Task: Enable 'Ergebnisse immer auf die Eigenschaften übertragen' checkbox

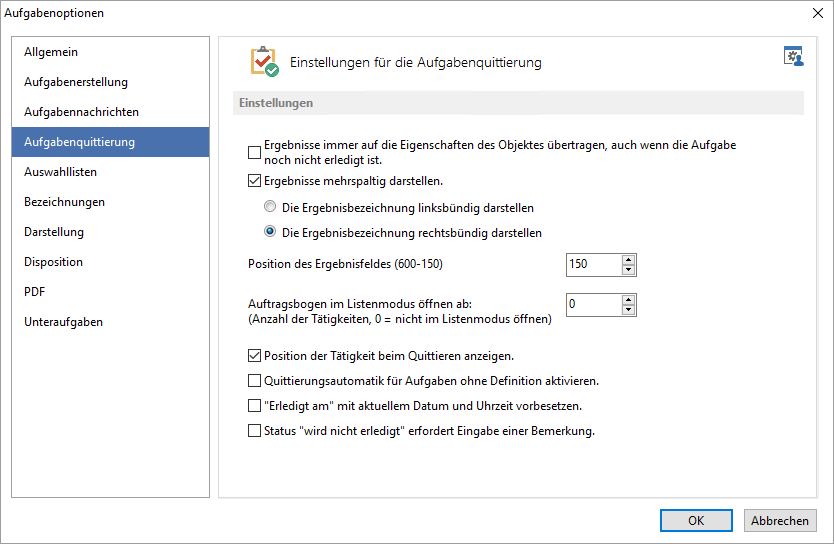Action: pos(254,153)
